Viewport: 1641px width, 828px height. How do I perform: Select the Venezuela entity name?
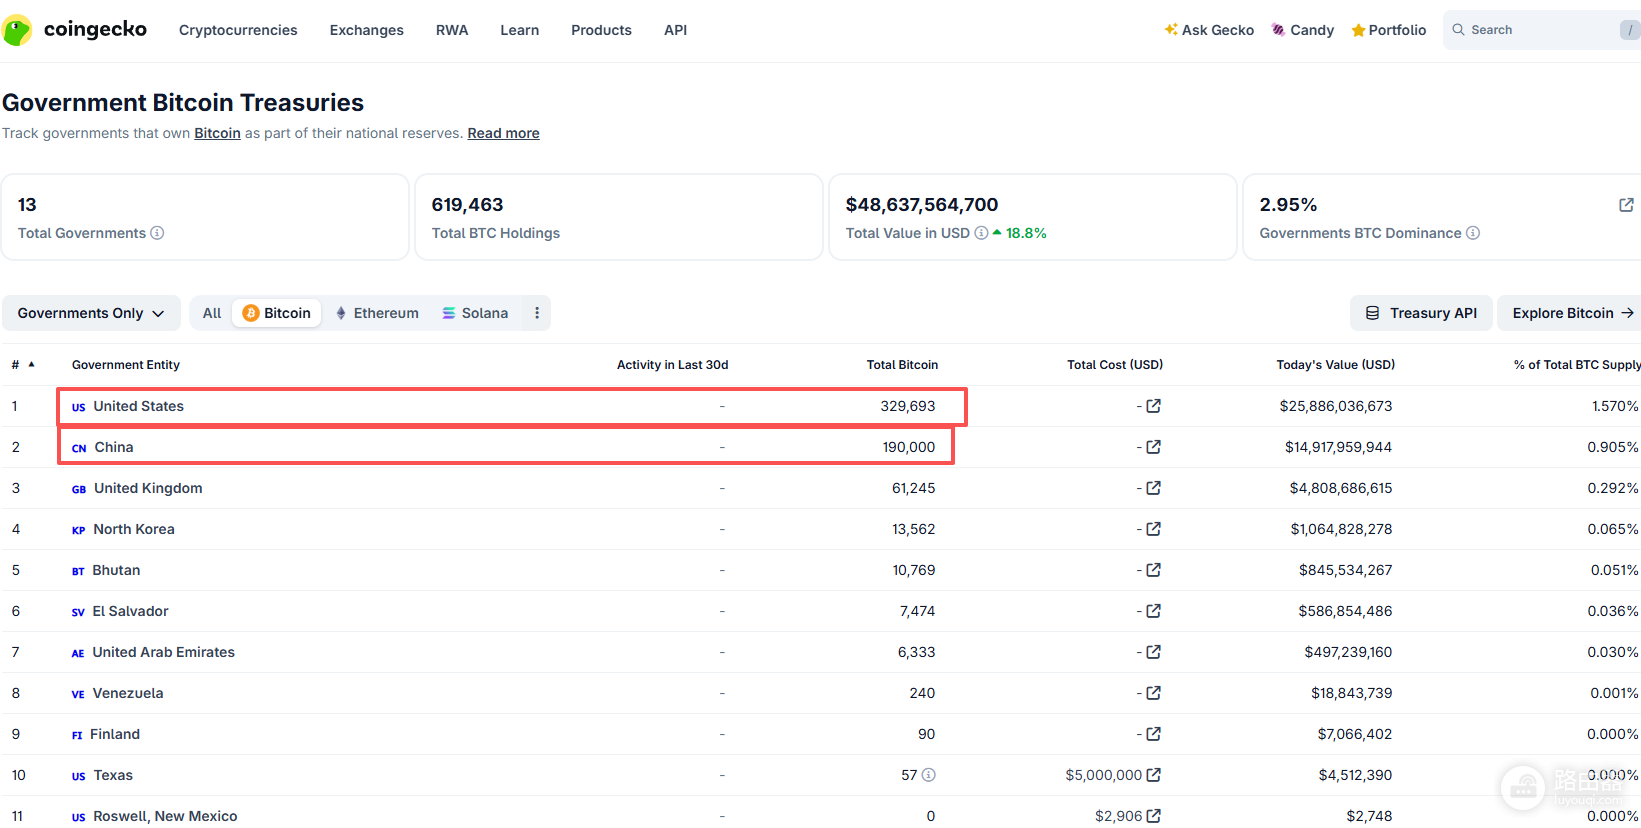pyautogui.click(x=128, y=693)
